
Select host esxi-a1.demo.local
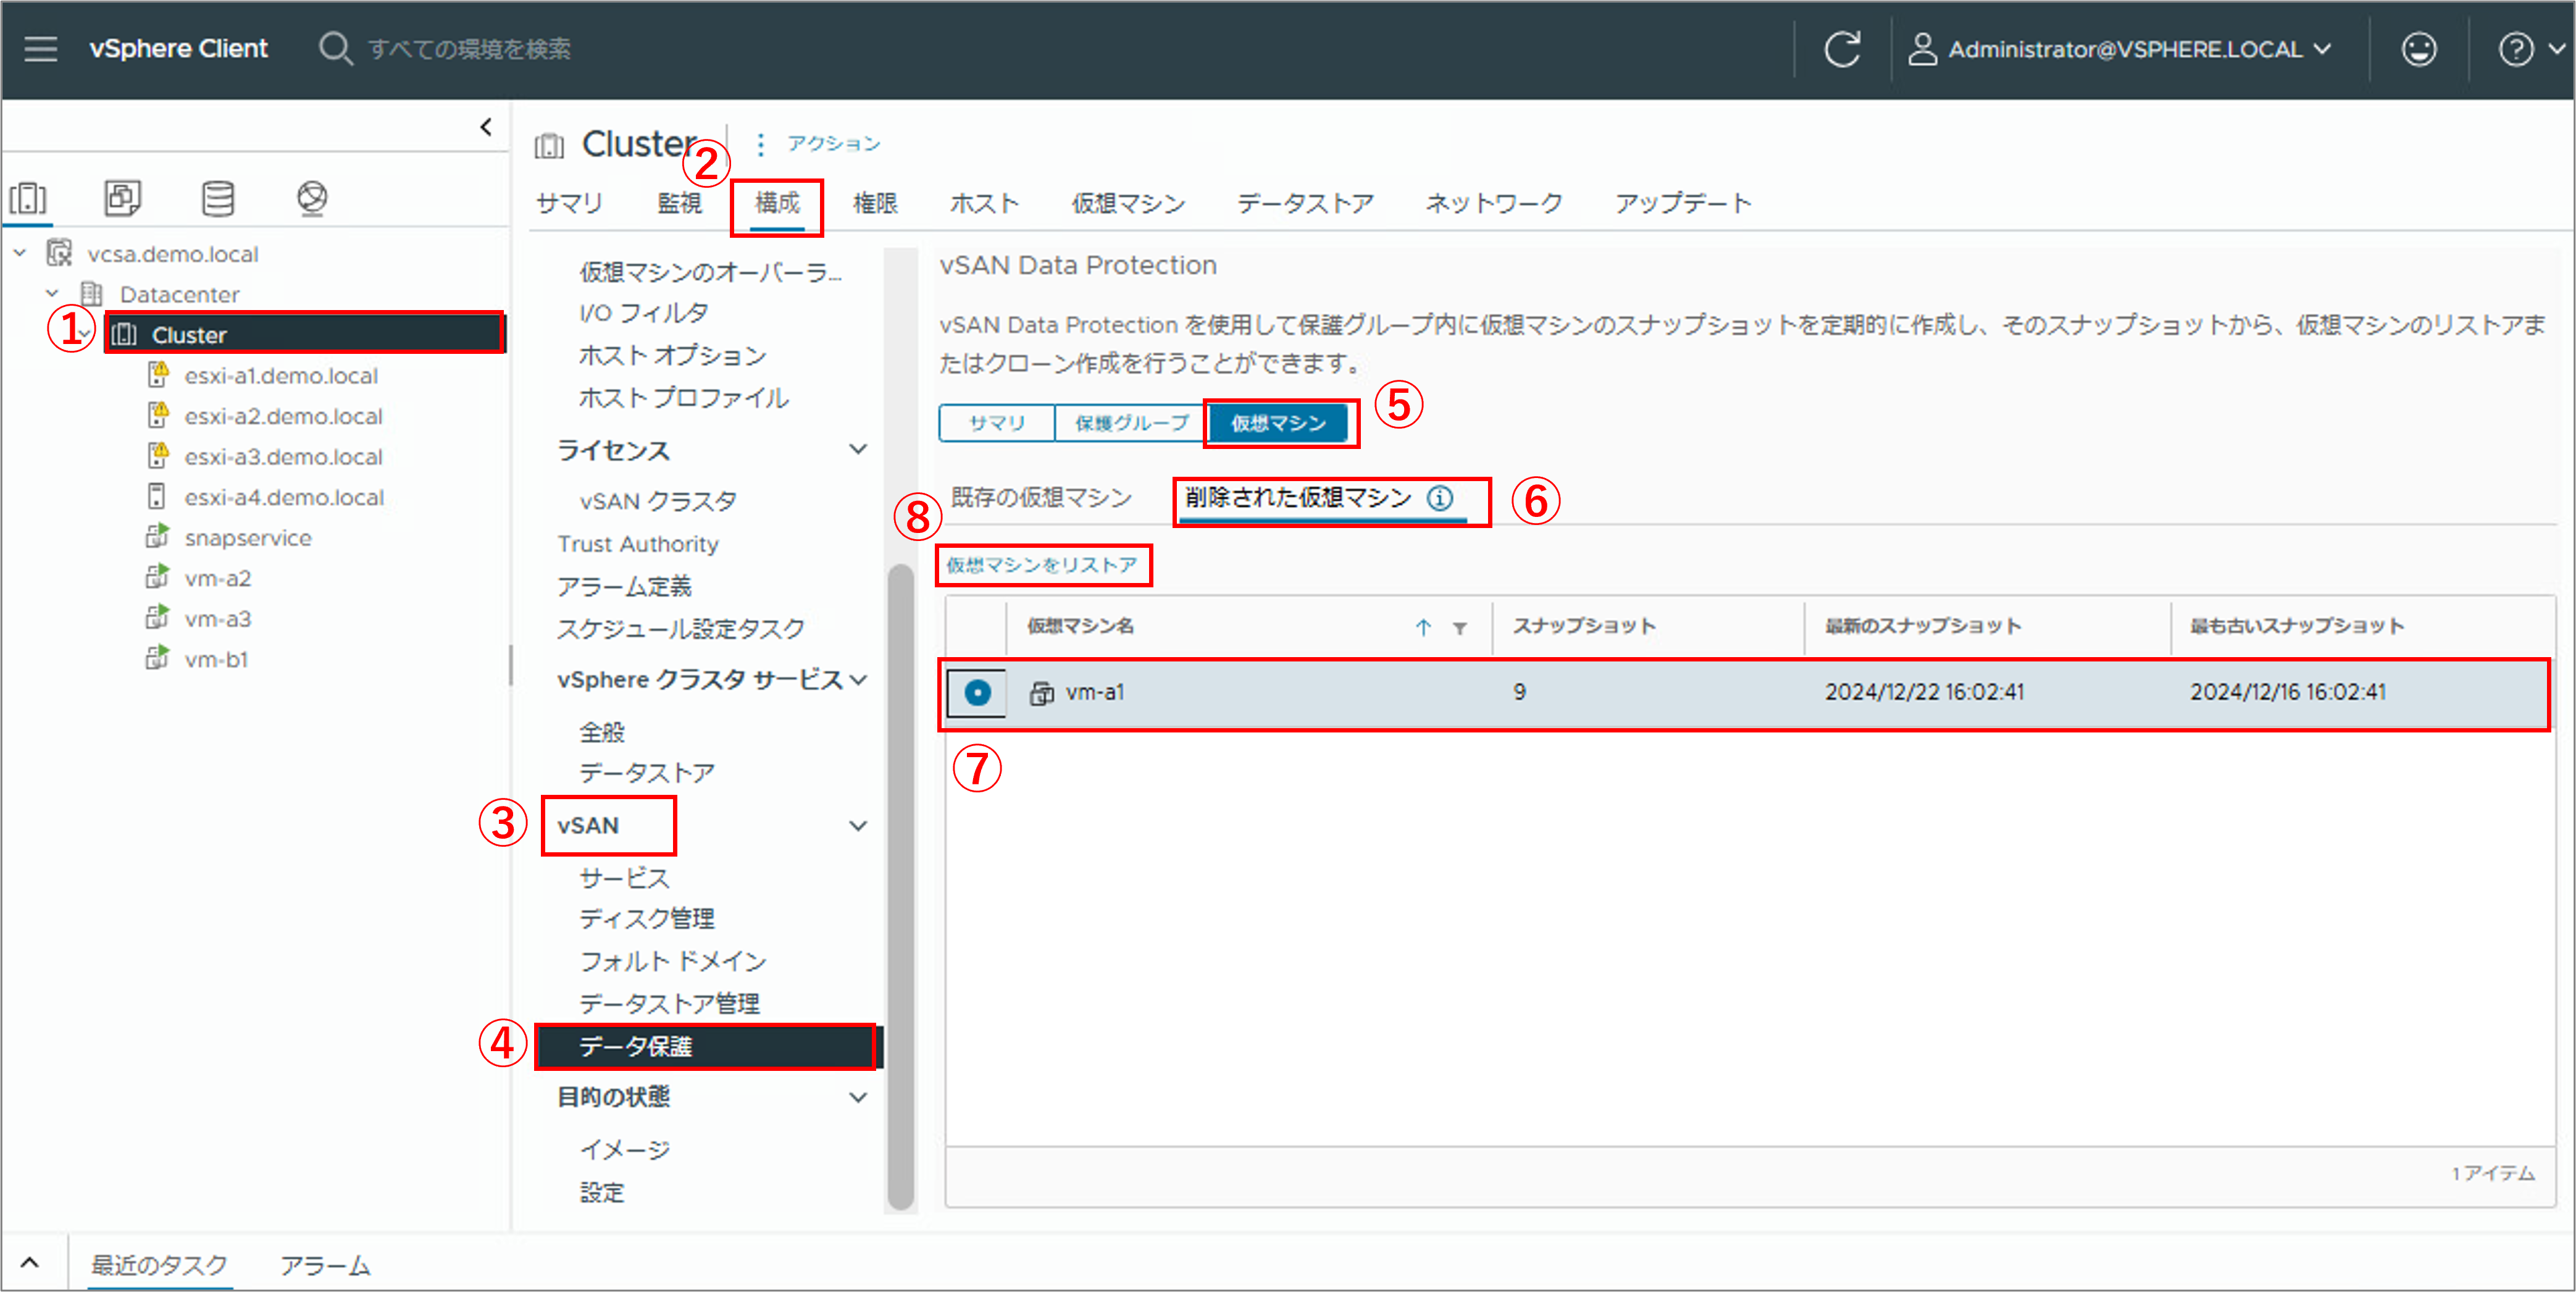280,376
